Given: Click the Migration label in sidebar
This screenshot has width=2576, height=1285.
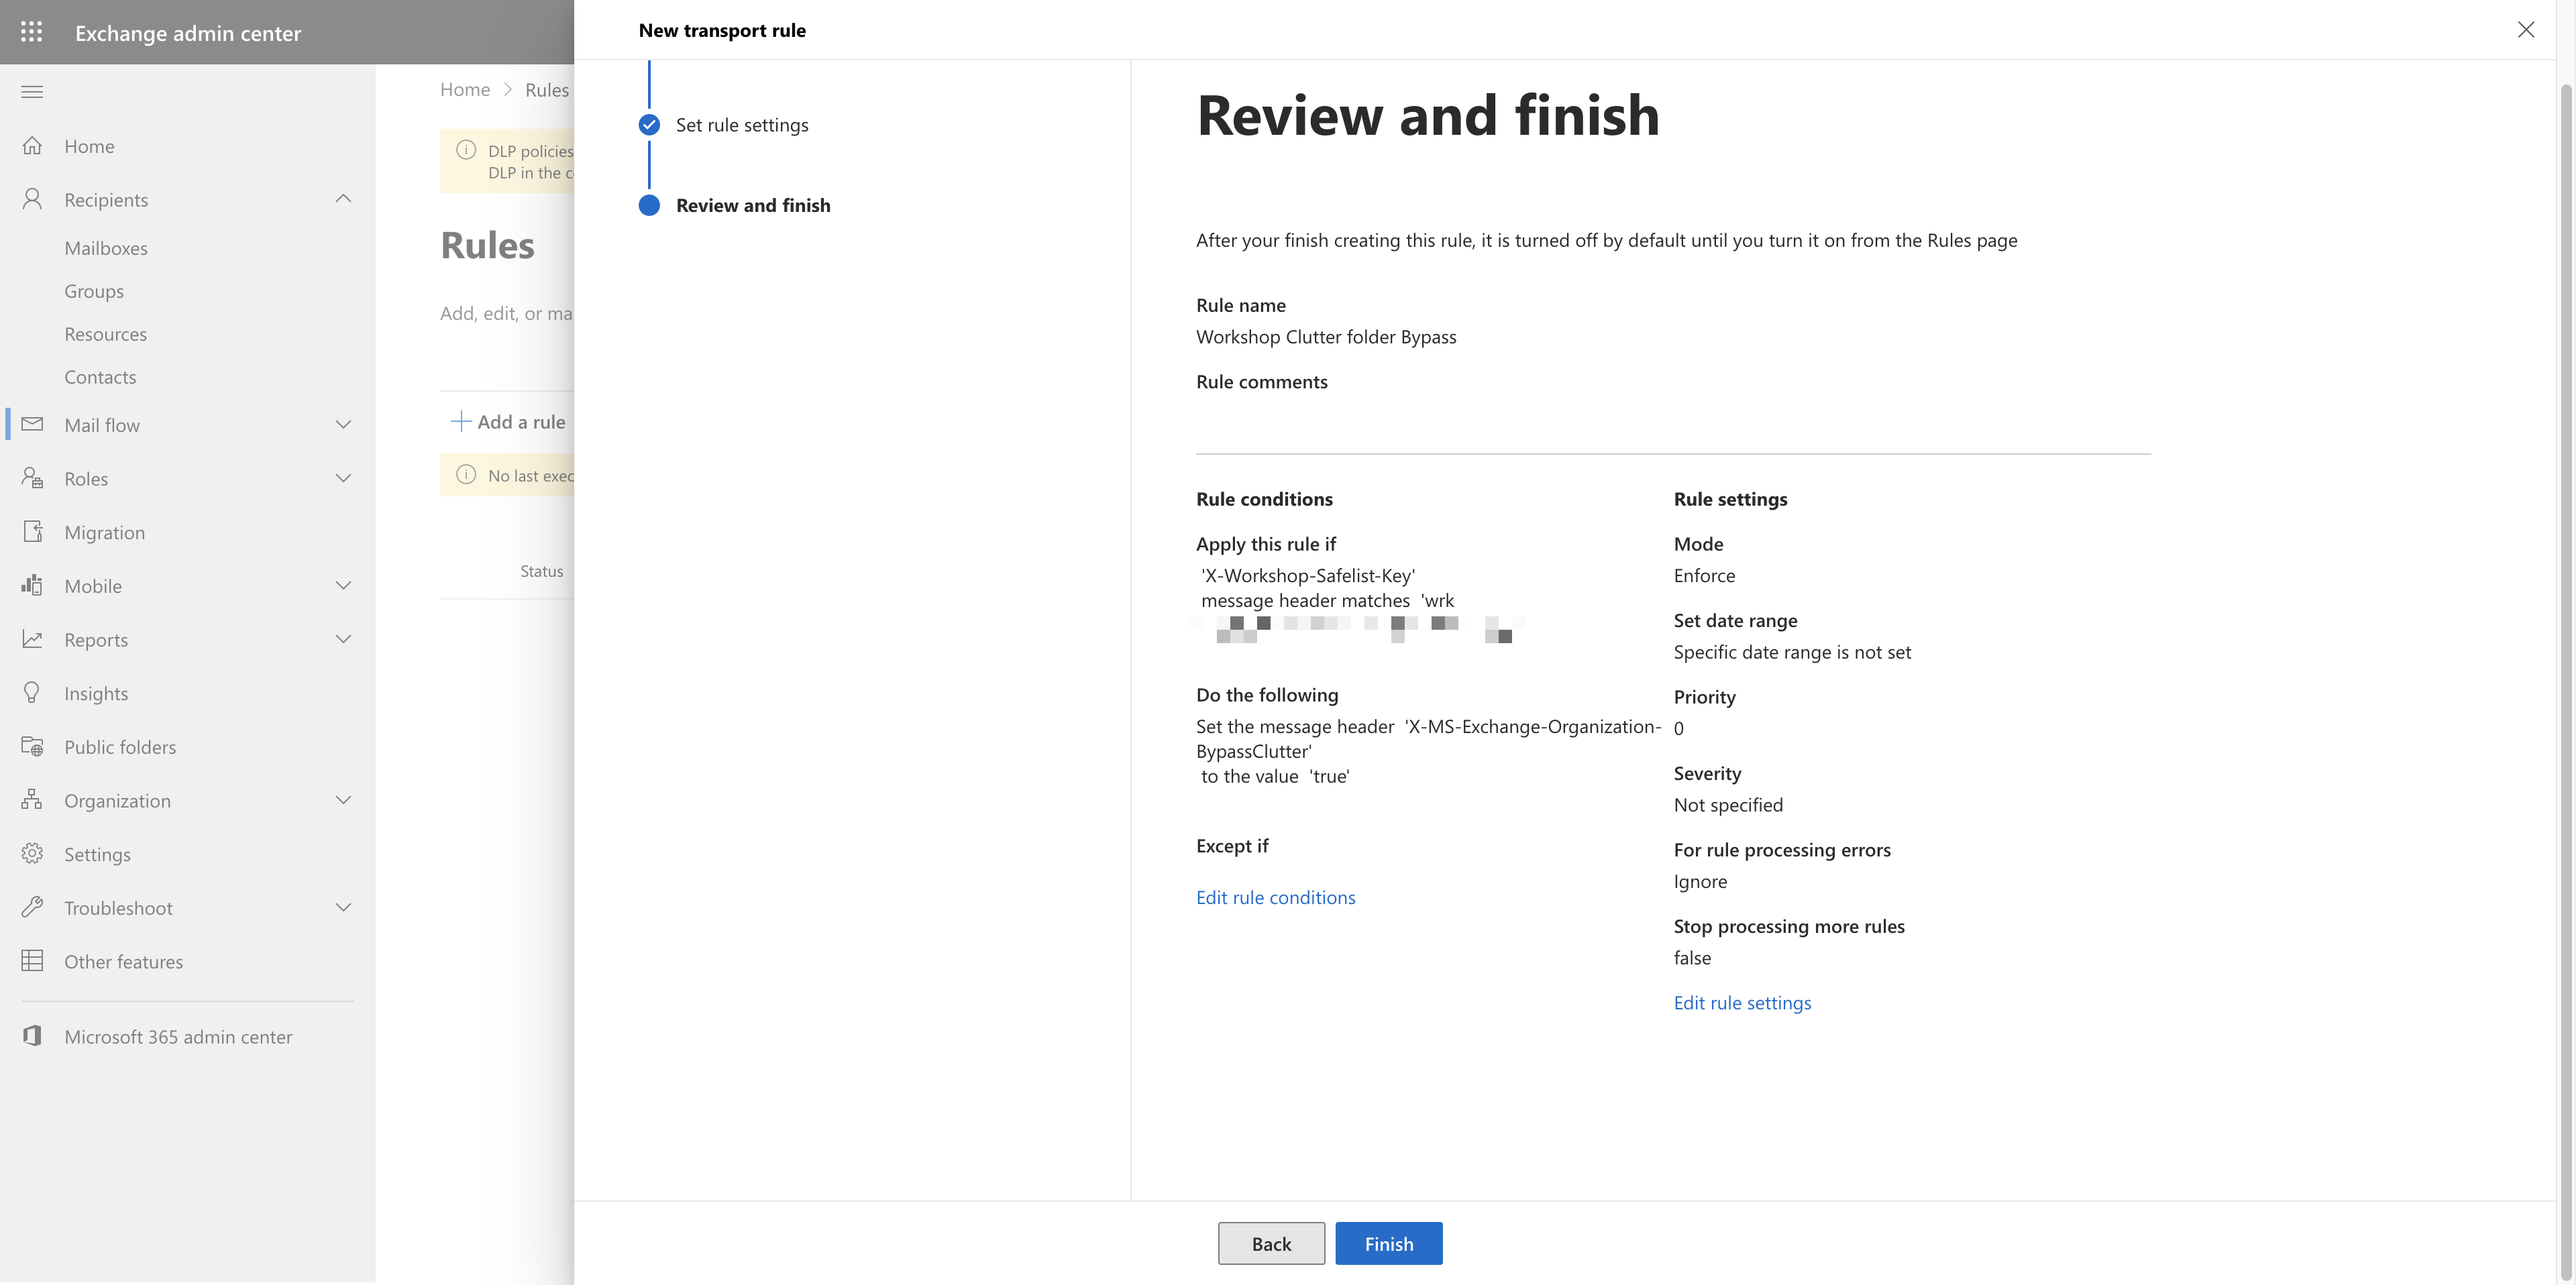Looking at the screenshot, I should (104, 532).
